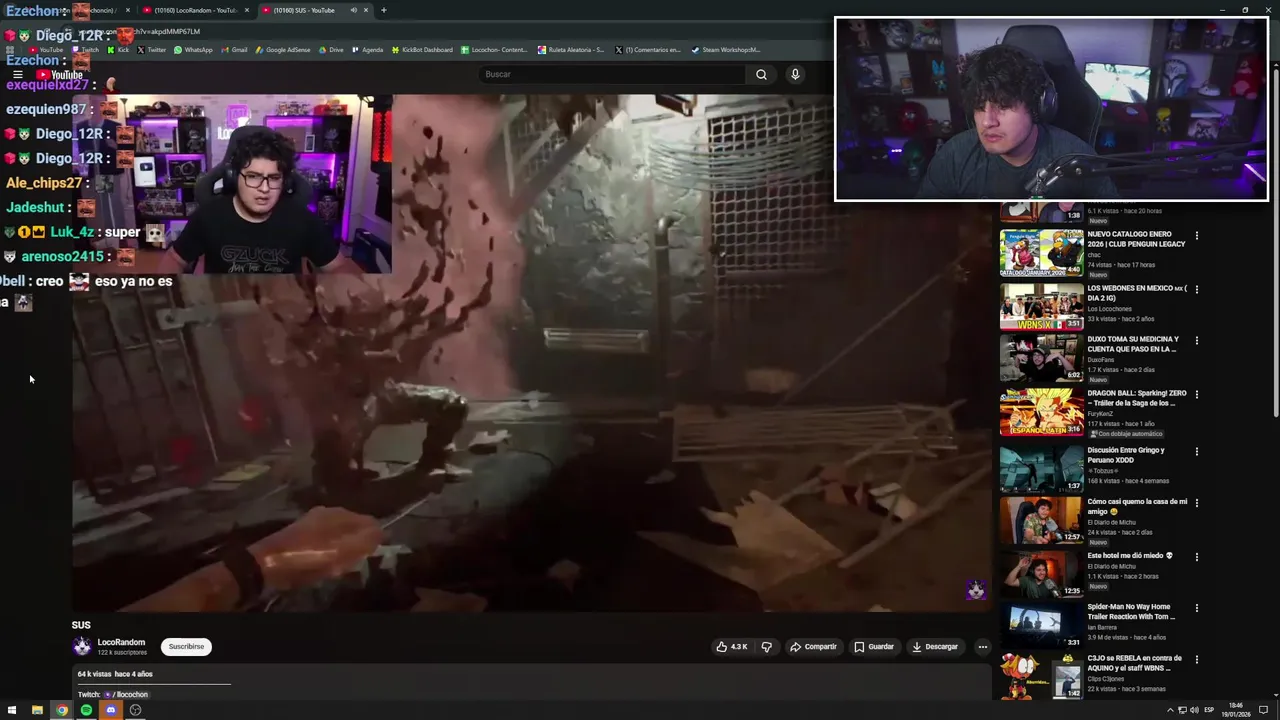Switch to SUS YouTube tab
The image size is (1280, 720).
(315, 10)
